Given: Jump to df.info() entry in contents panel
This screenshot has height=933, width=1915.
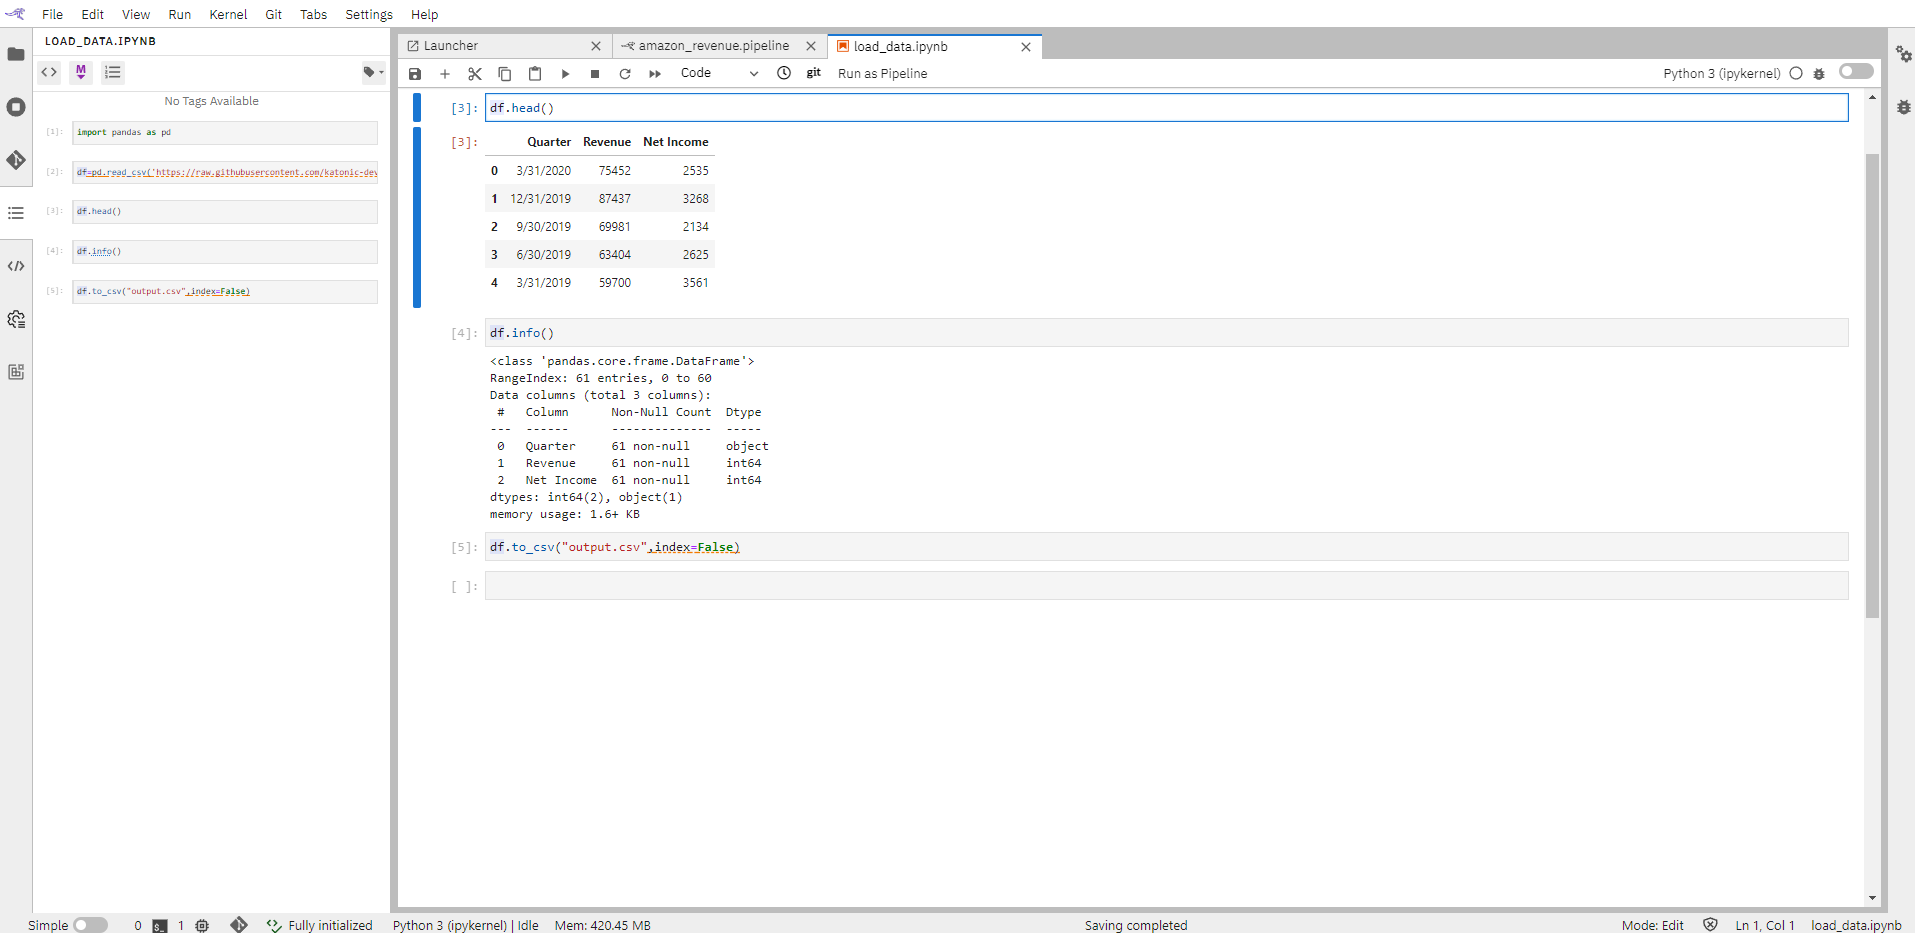Looking at the screenshot, I should pyautogui.click(x=224, y=251).
